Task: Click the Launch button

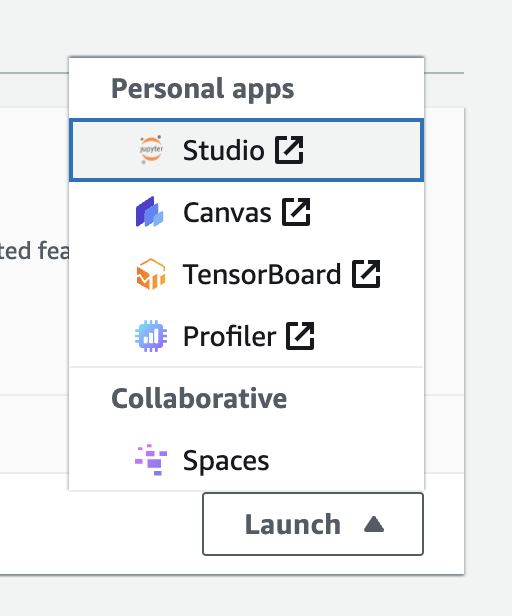Action: (x=313, y=524)
